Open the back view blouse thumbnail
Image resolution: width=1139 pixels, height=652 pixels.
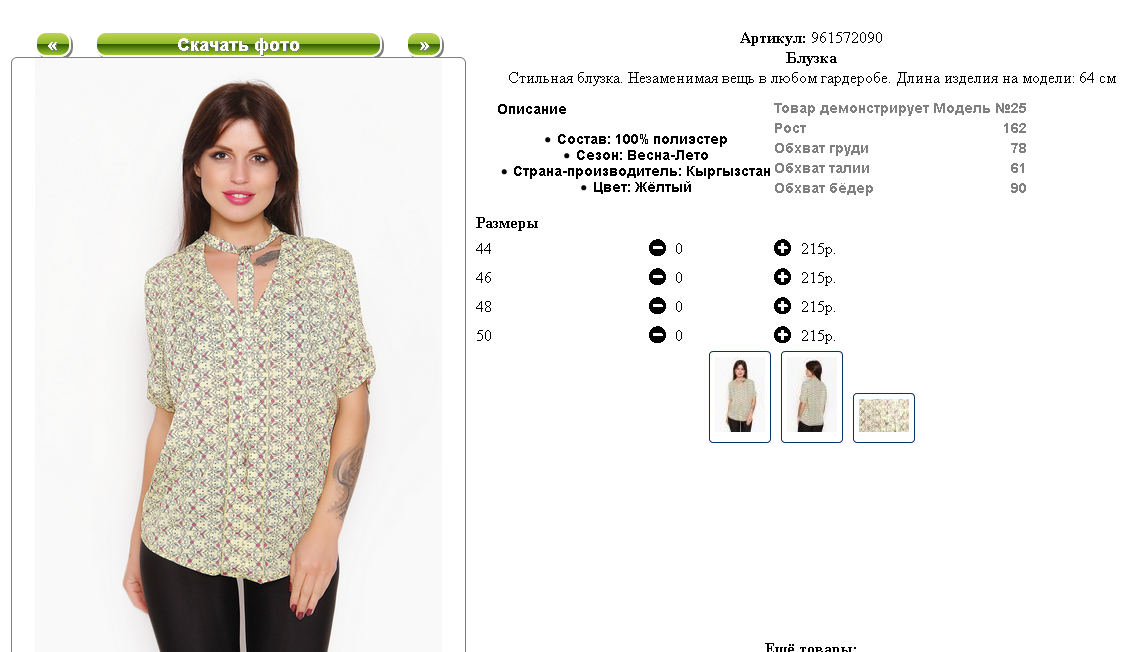point(811,396)
